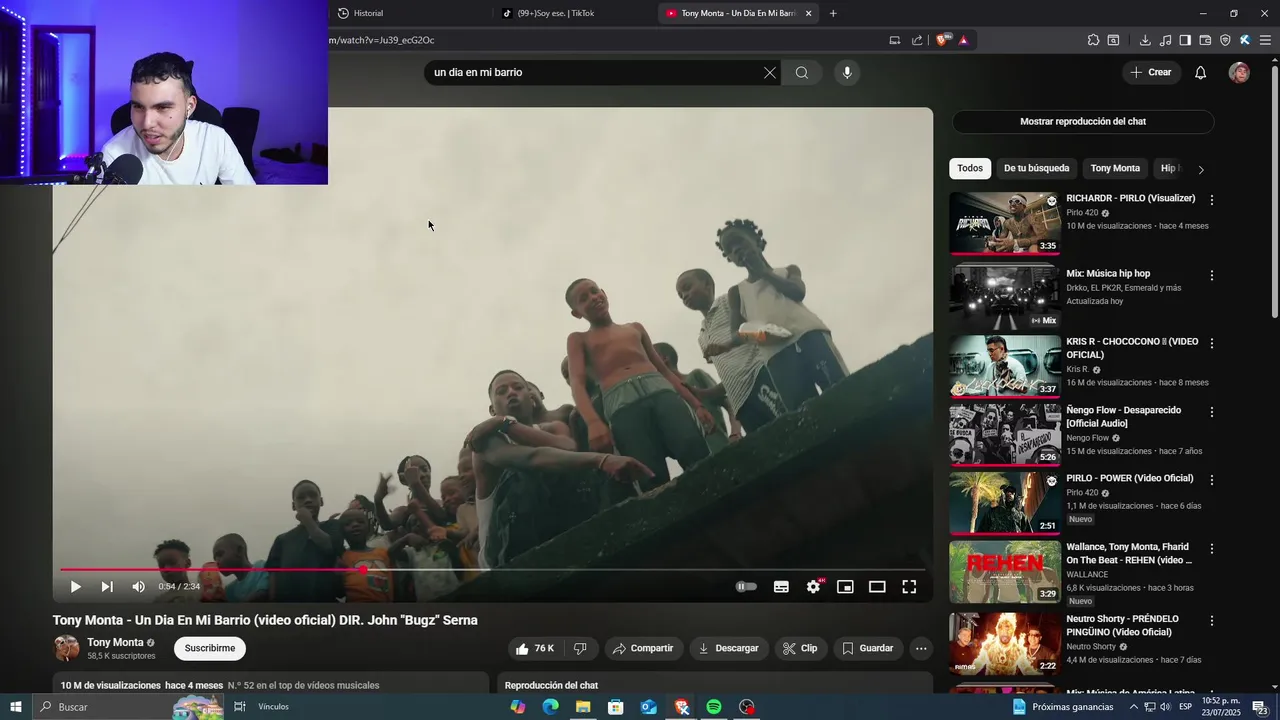
Task: Close the Tony Monta browser tab
Action: click(x=808, y=13)
